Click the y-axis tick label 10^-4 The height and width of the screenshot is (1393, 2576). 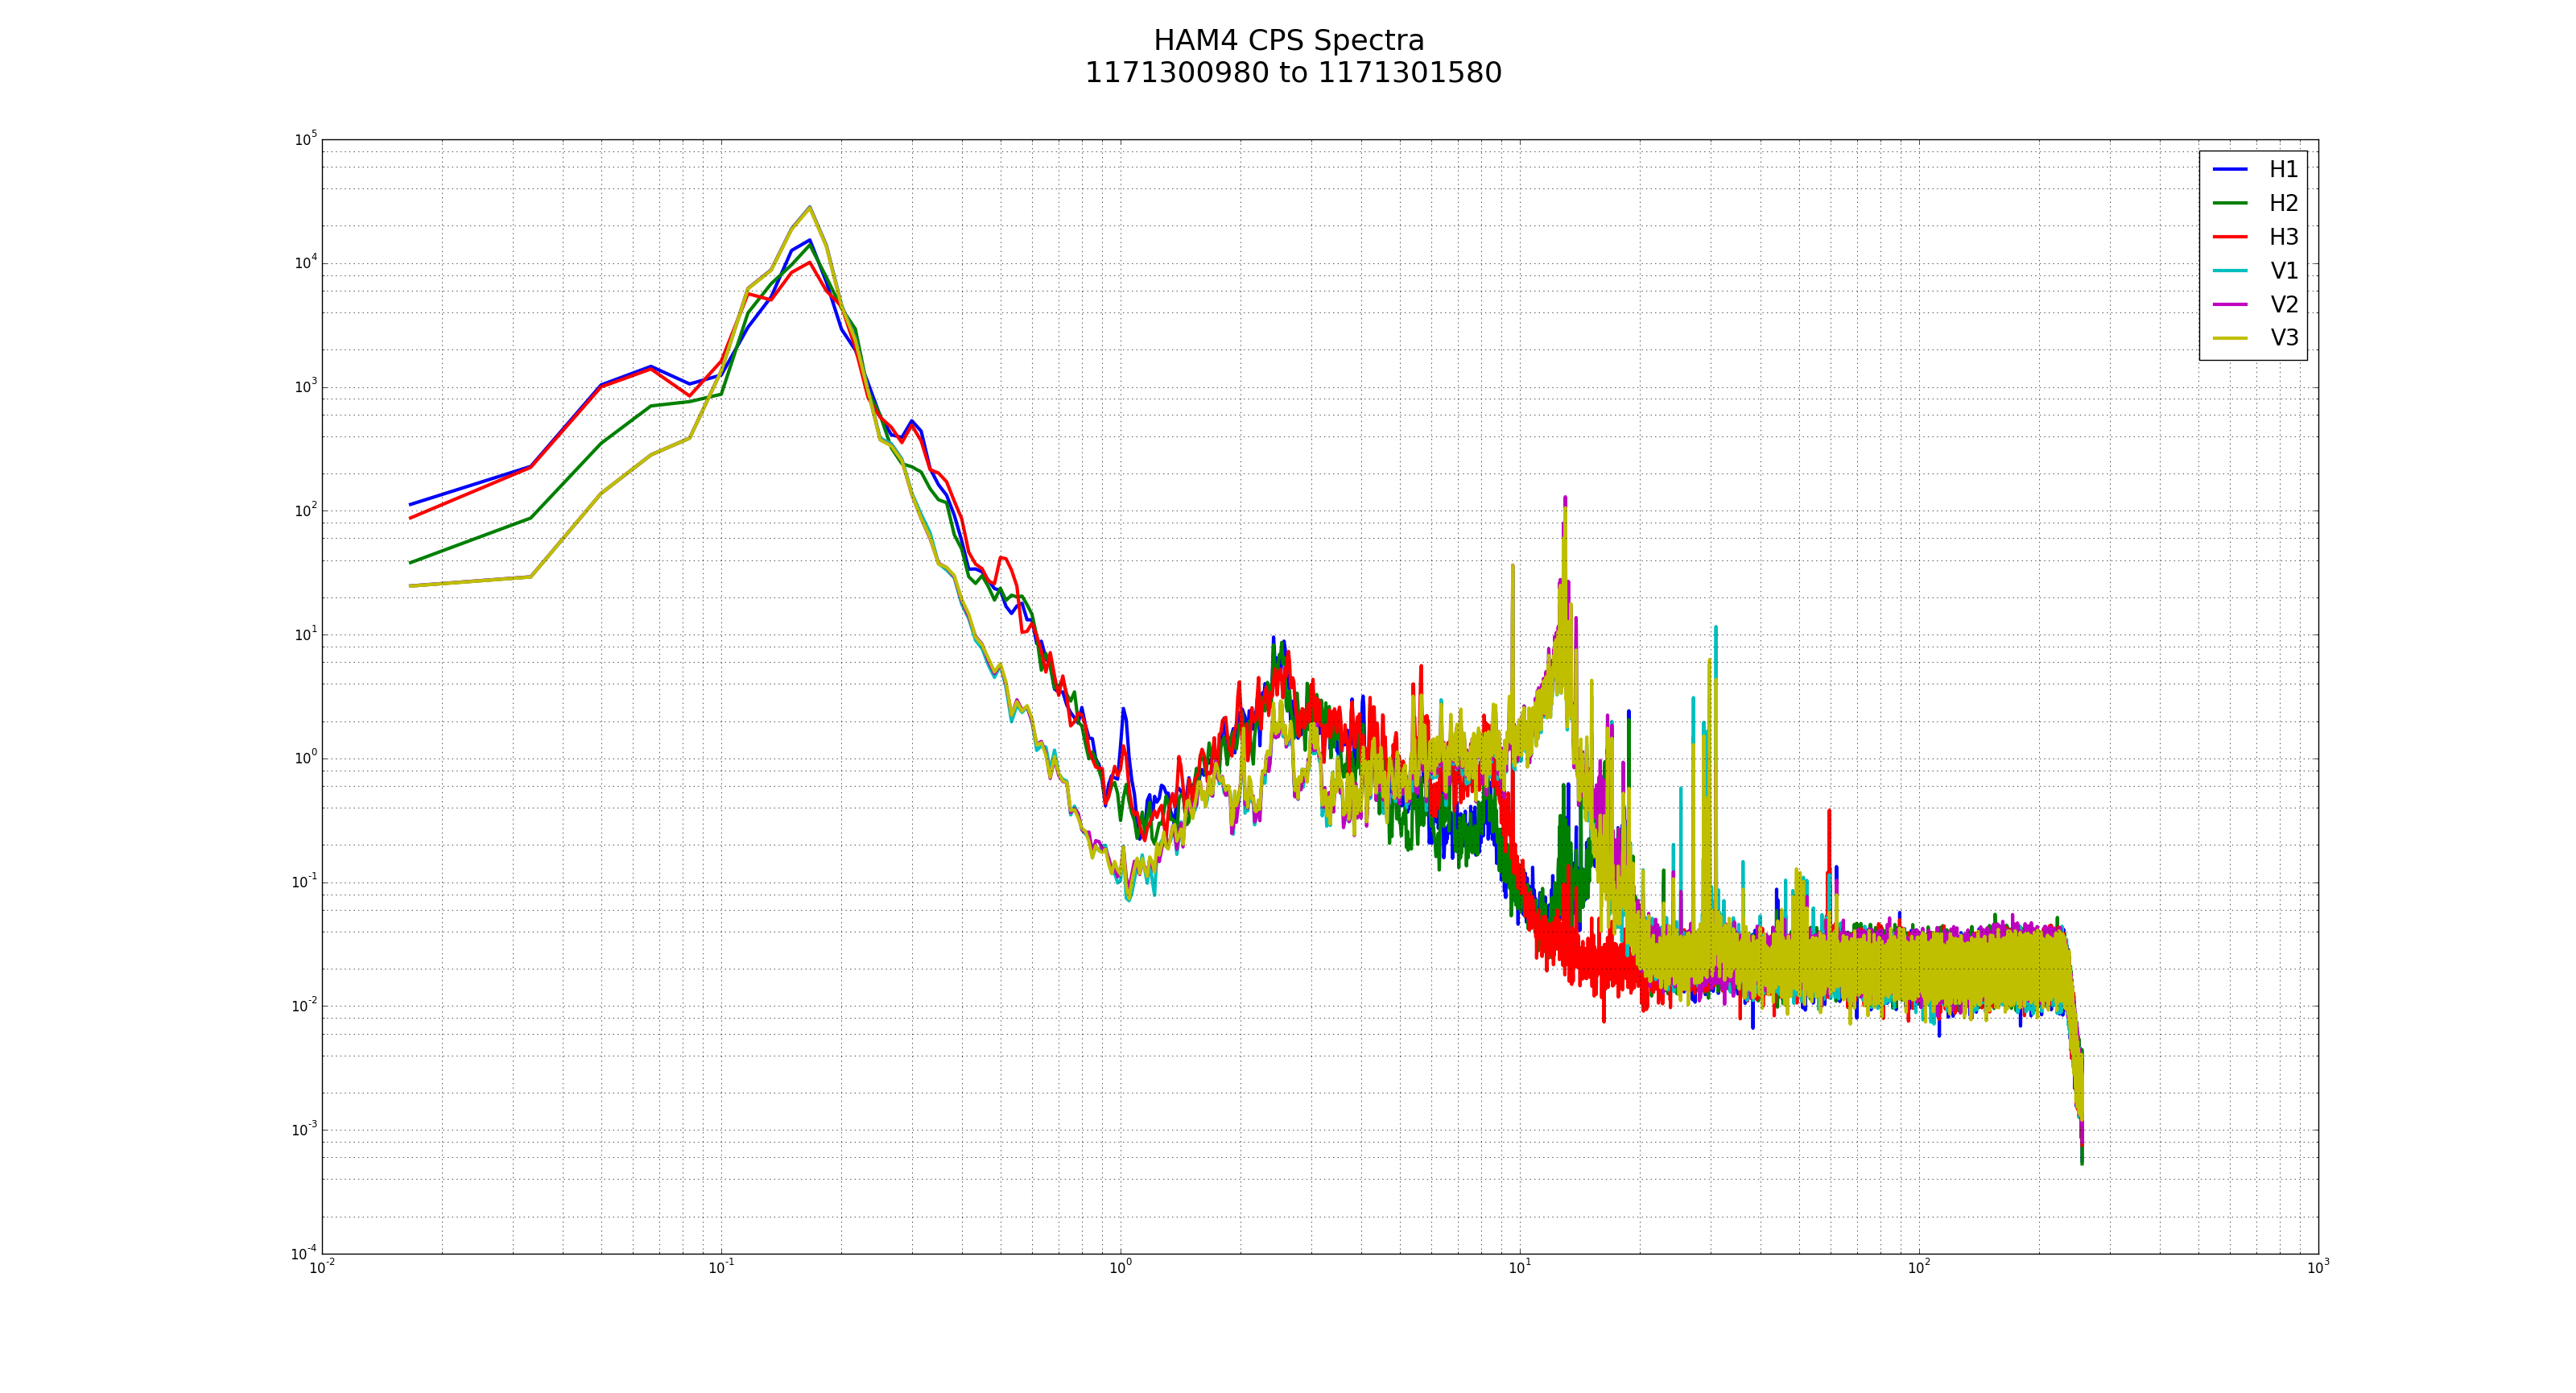point(304,1253)
